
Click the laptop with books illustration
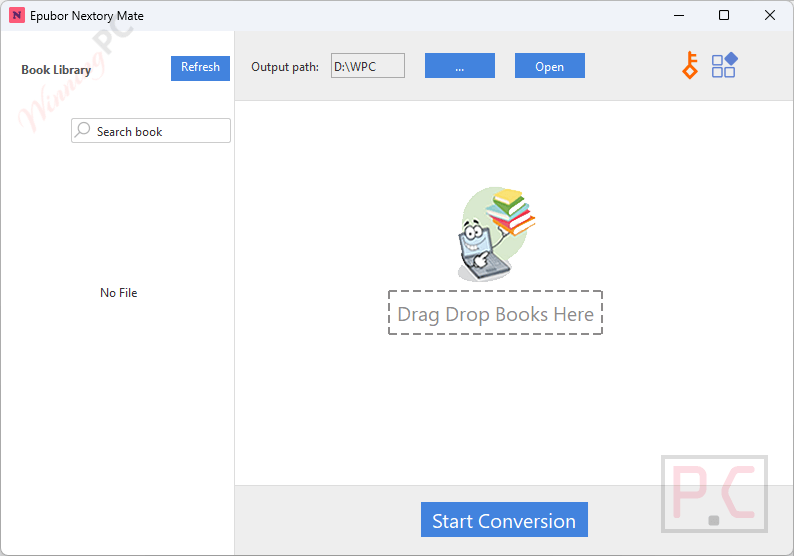pos(496,234)
